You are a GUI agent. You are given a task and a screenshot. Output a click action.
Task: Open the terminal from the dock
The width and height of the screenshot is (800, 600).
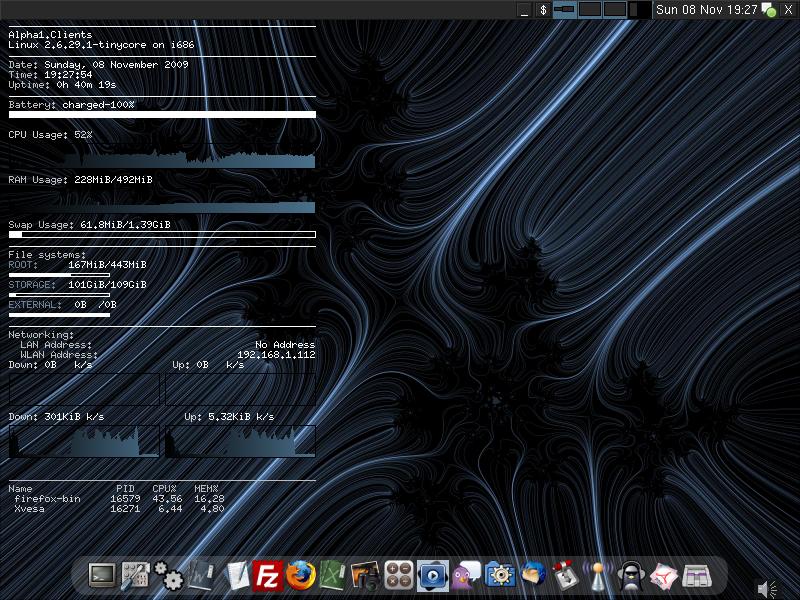tap(102, 575)
